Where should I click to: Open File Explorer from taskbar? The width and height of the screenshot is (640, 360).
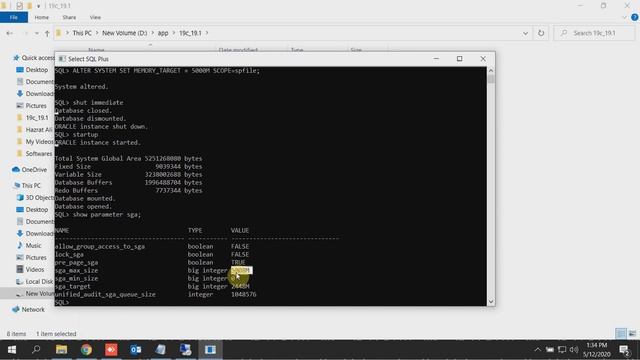(x=62, y=350)
